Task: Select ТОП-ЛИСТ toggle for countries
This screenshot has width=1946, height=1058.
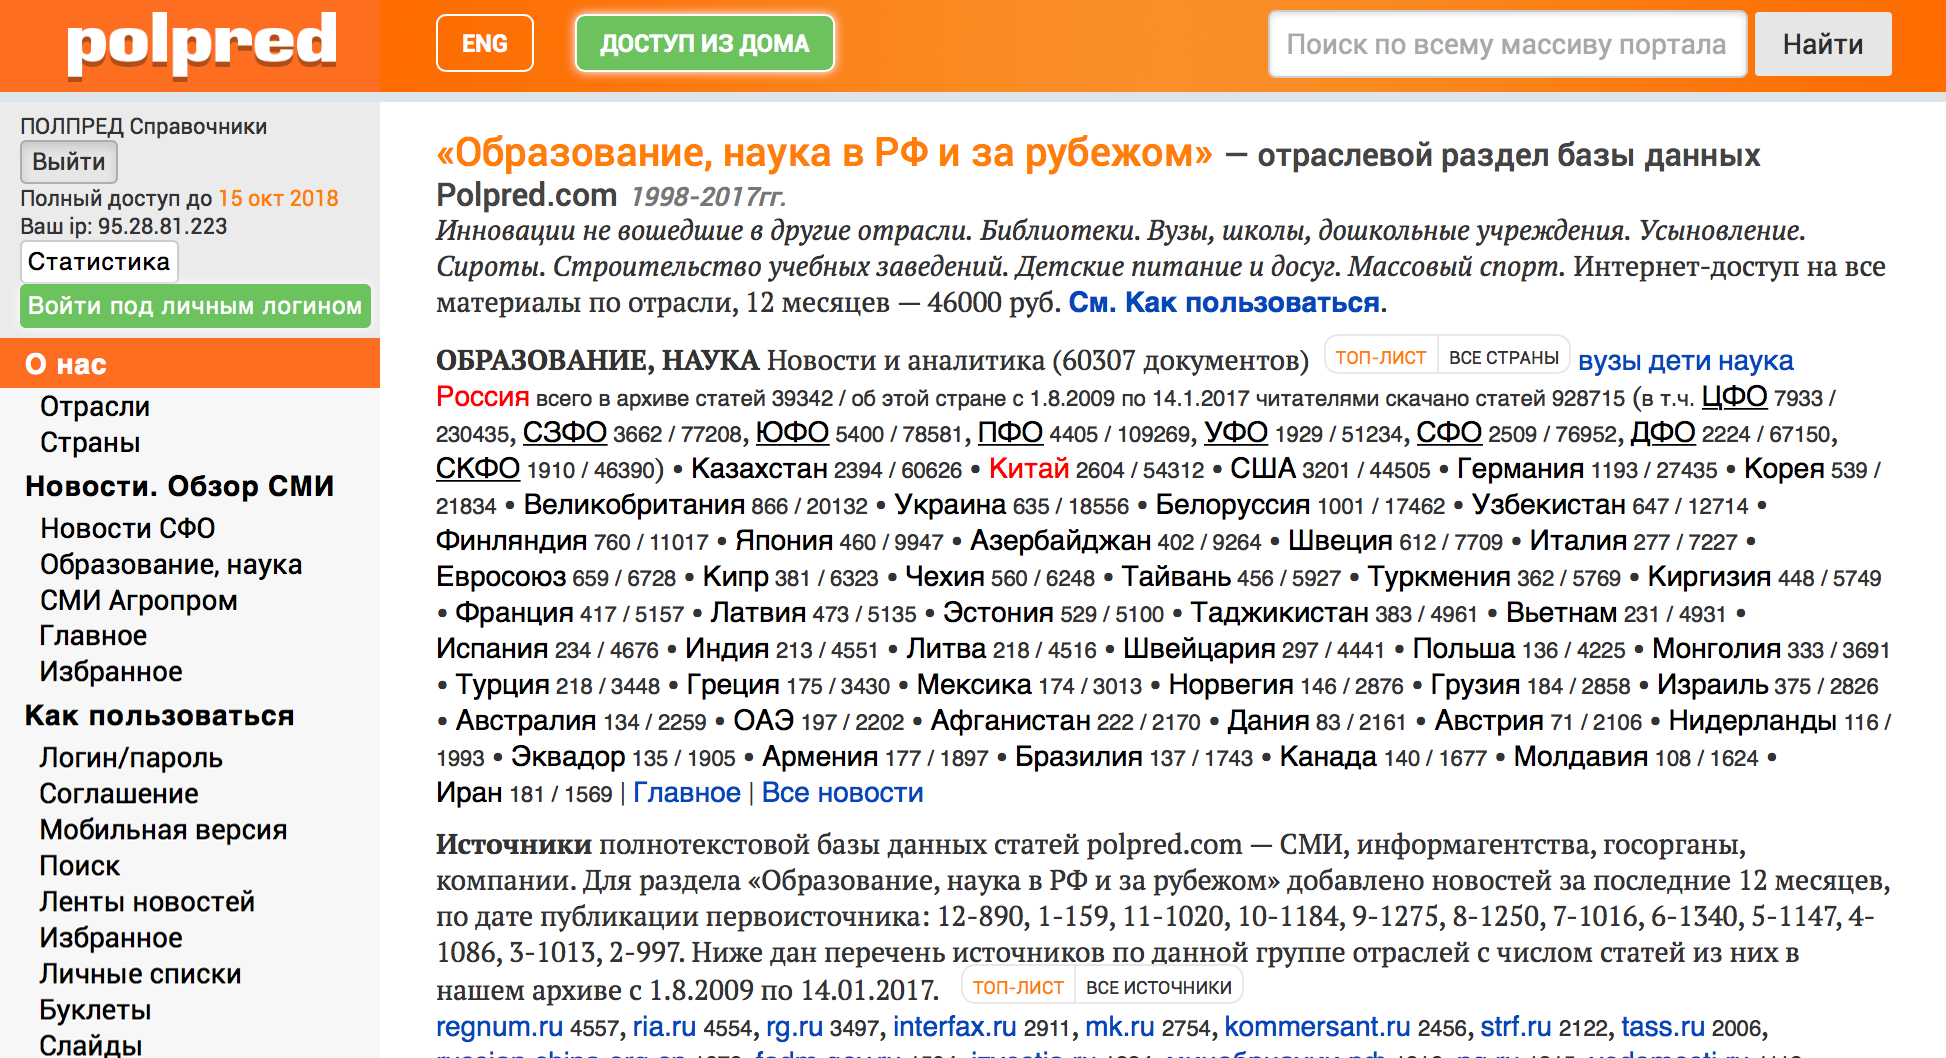Action: pos(1380,357)
